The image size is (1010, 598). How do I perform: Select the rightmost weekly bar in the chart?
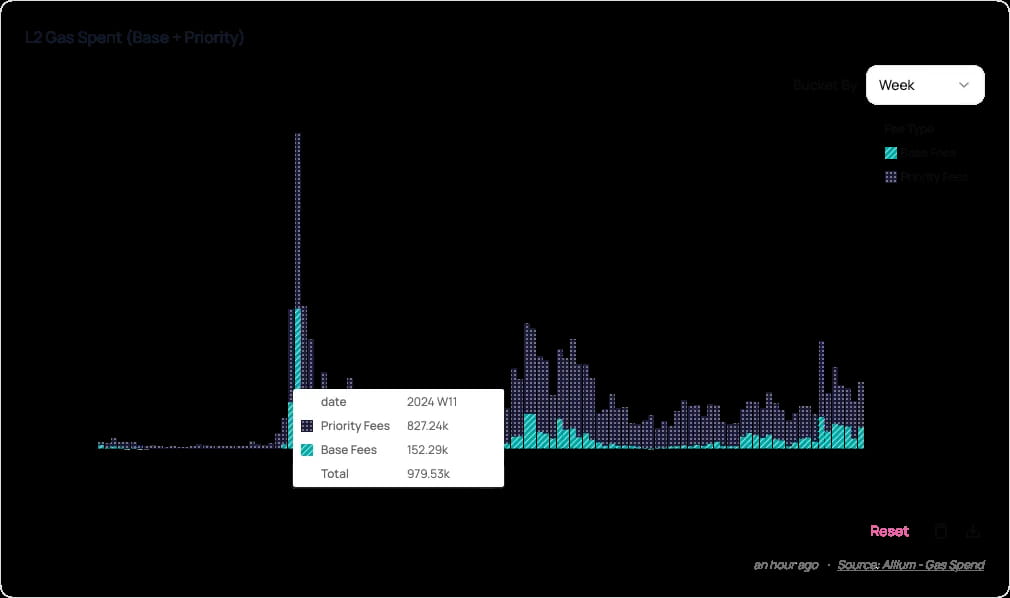click(861, 415)
